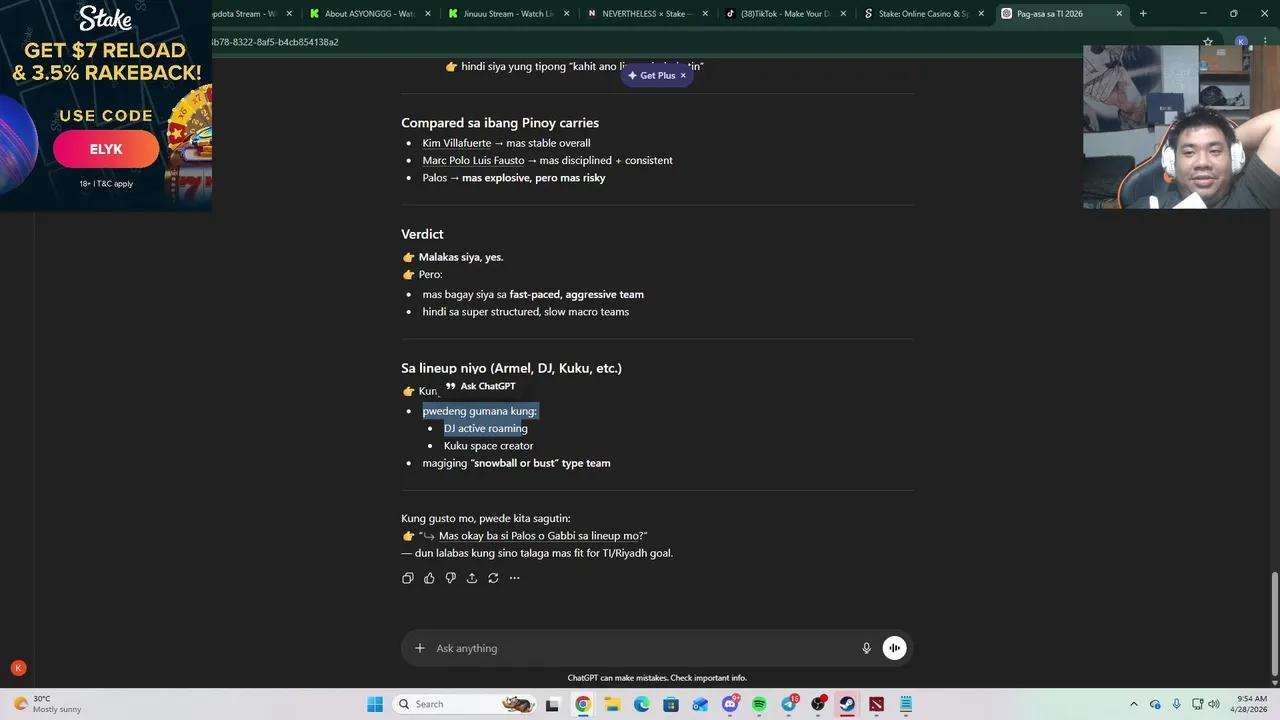The image size is (1280, 720).
Task: Open Notepad from the taskbar
Action: pyautogui.click(x=906, y=704)
